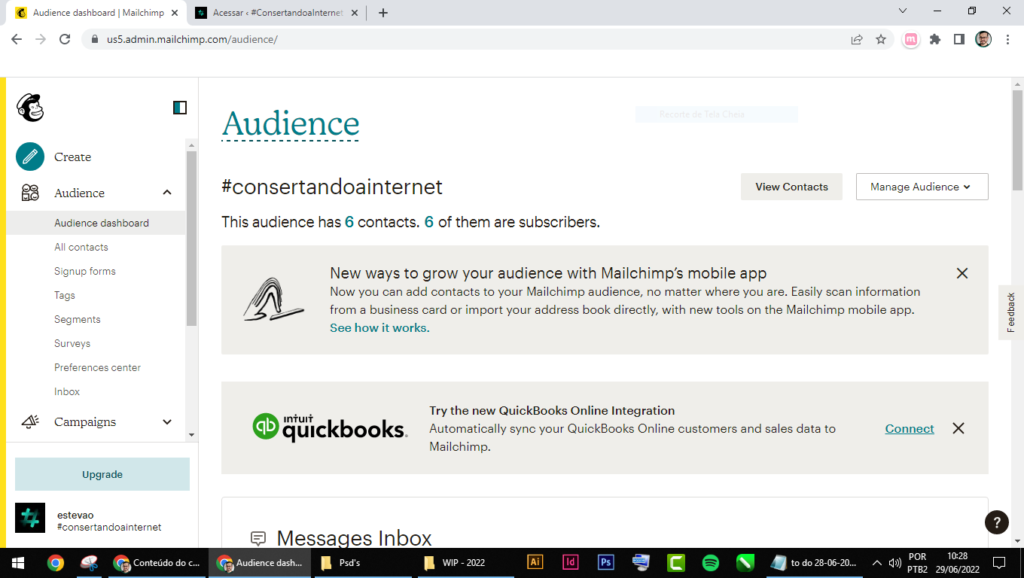Close the Audience dashboard browser tab

[174, 12]
